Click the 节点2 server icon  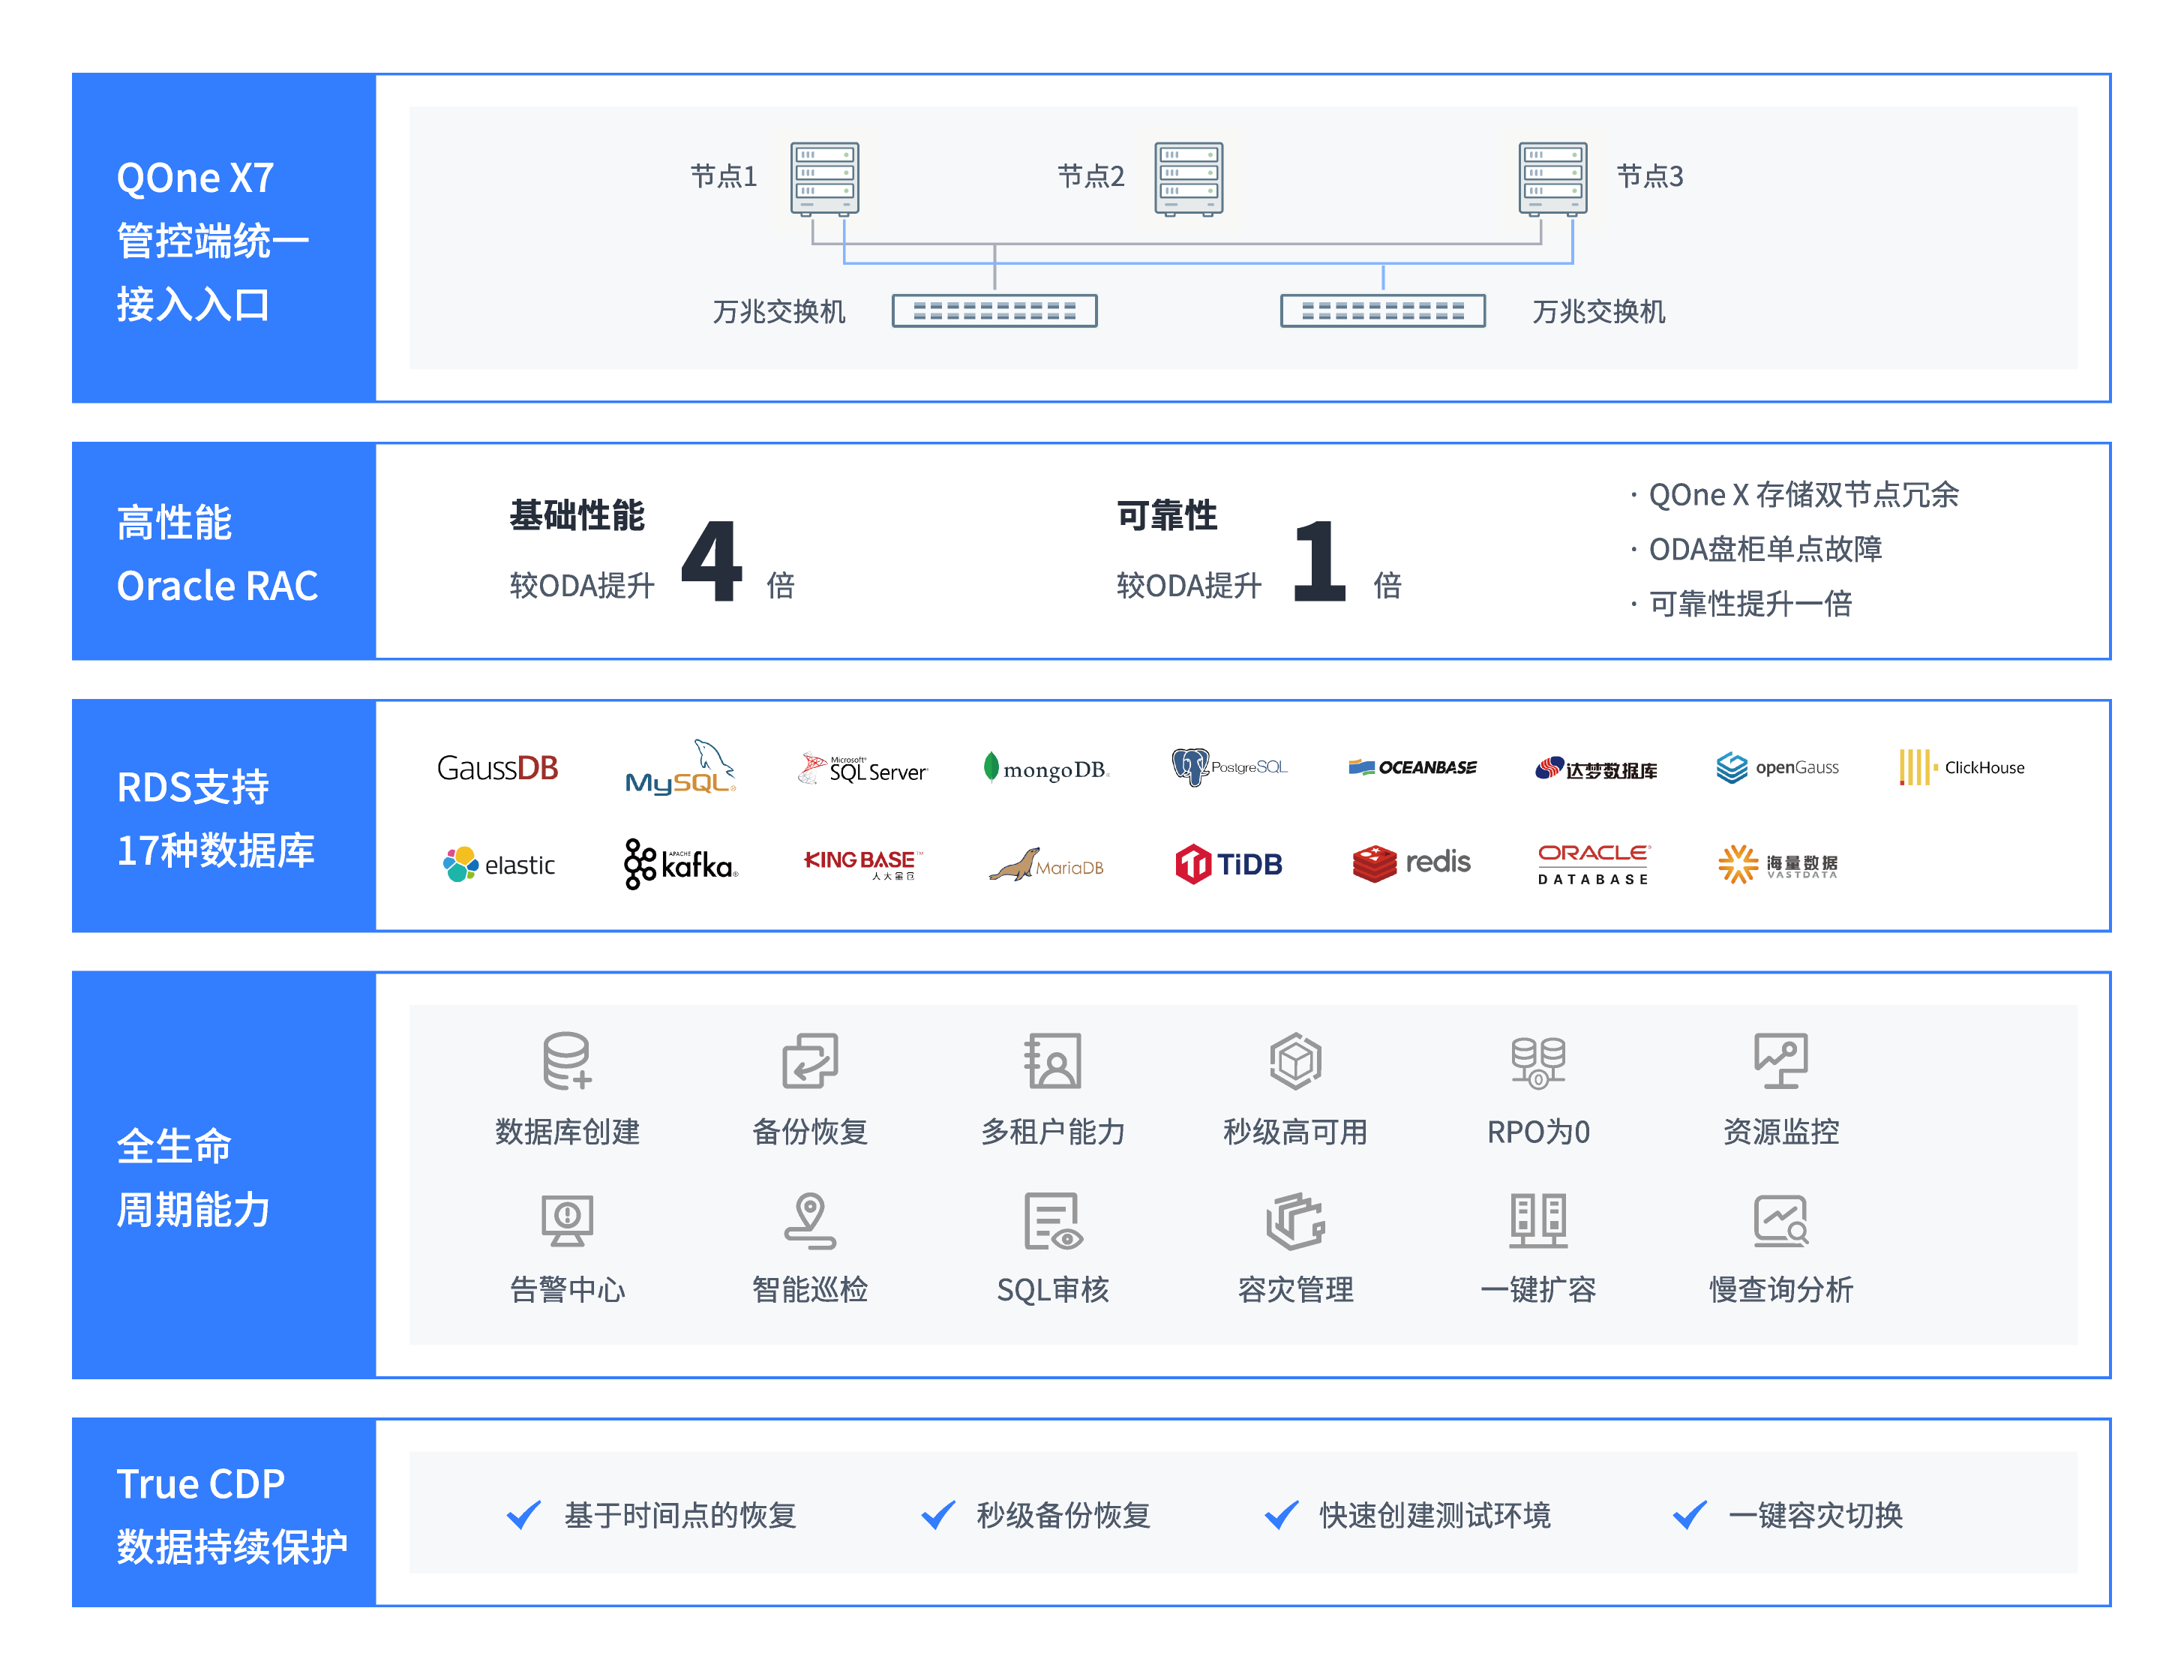click(1188, 179)
